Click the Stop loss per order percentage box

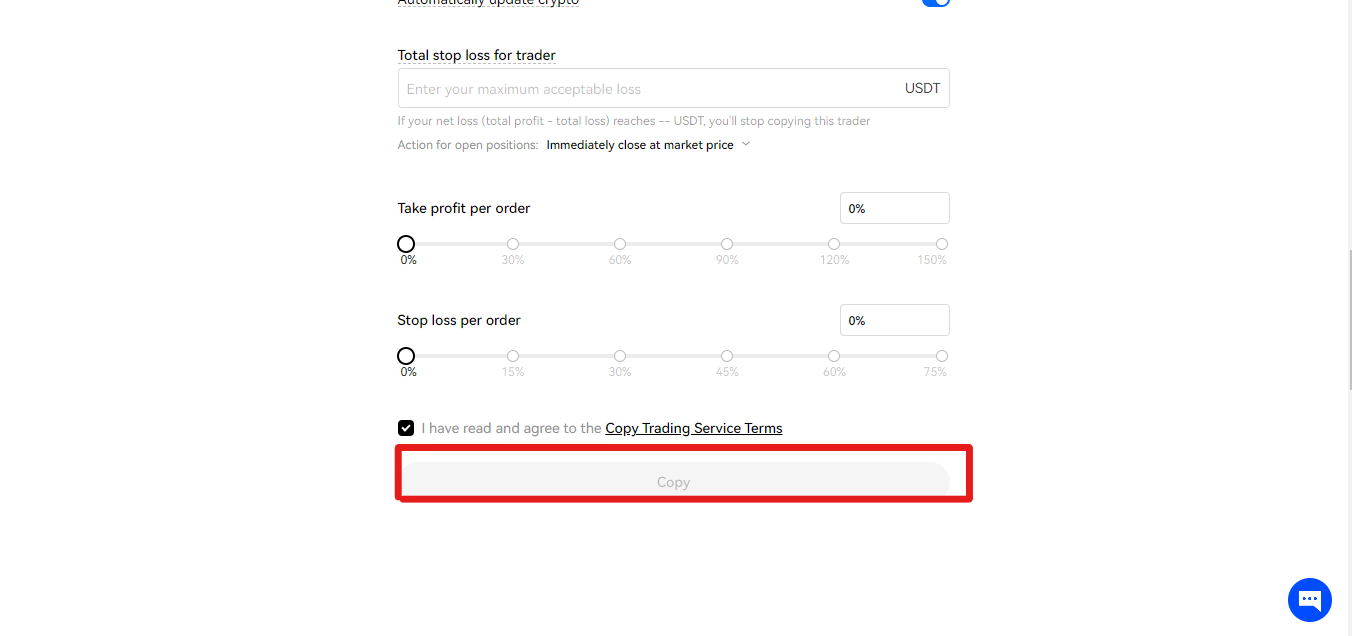894,320
